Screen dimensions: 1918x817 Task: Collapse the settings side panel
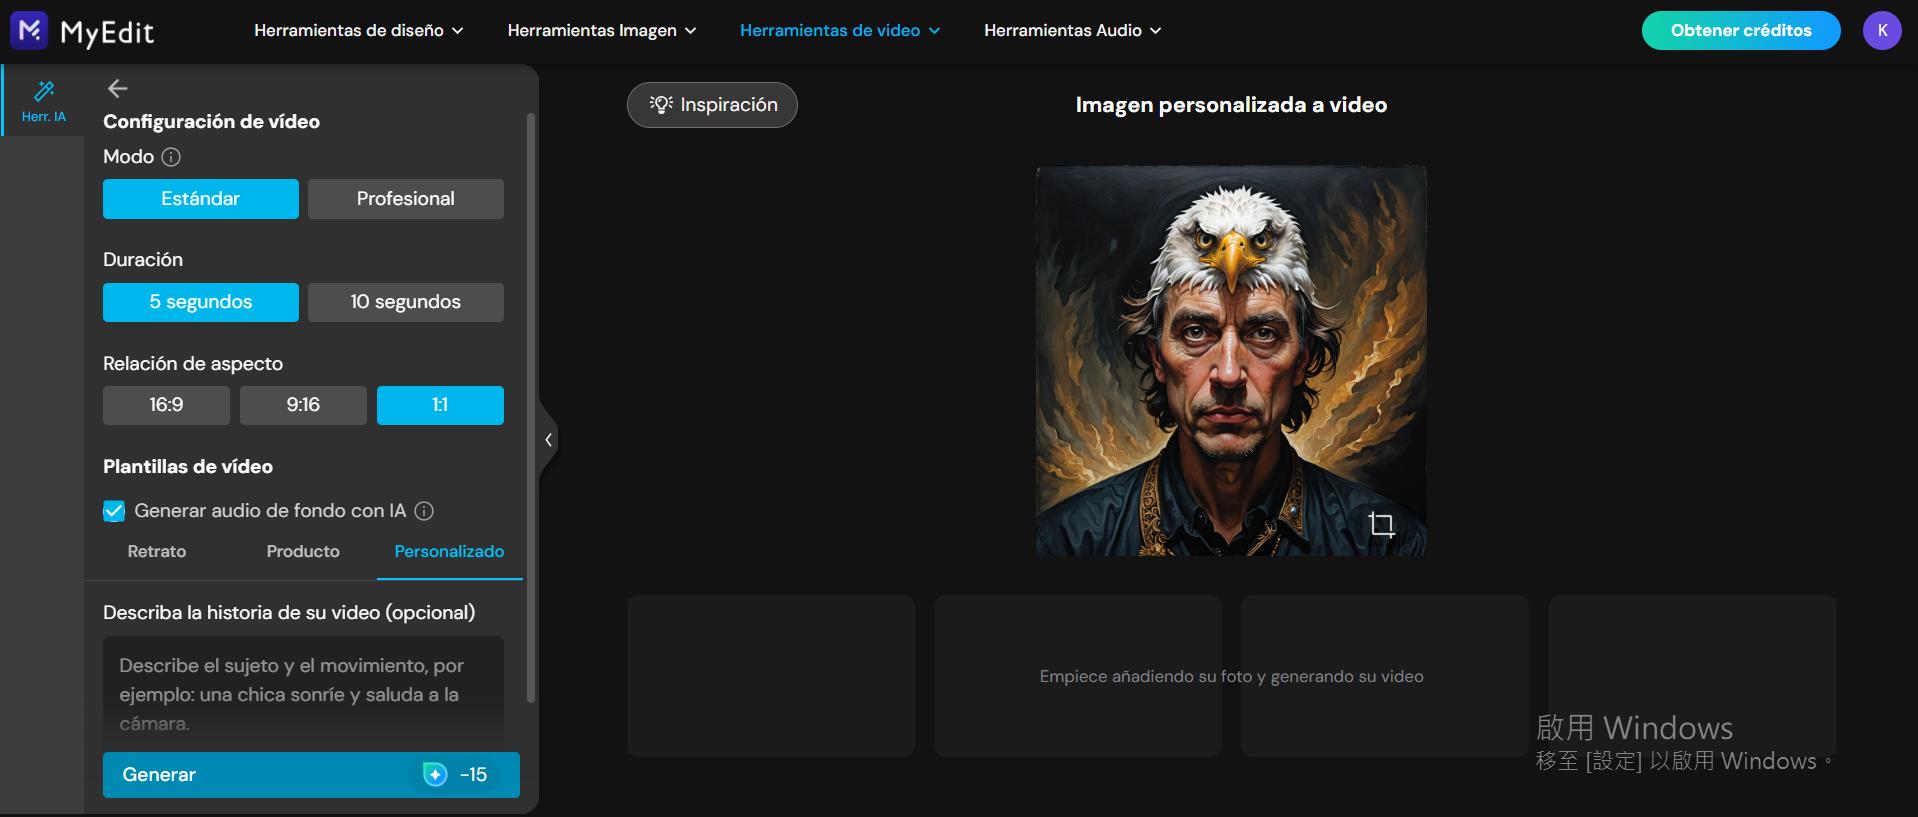548,440
